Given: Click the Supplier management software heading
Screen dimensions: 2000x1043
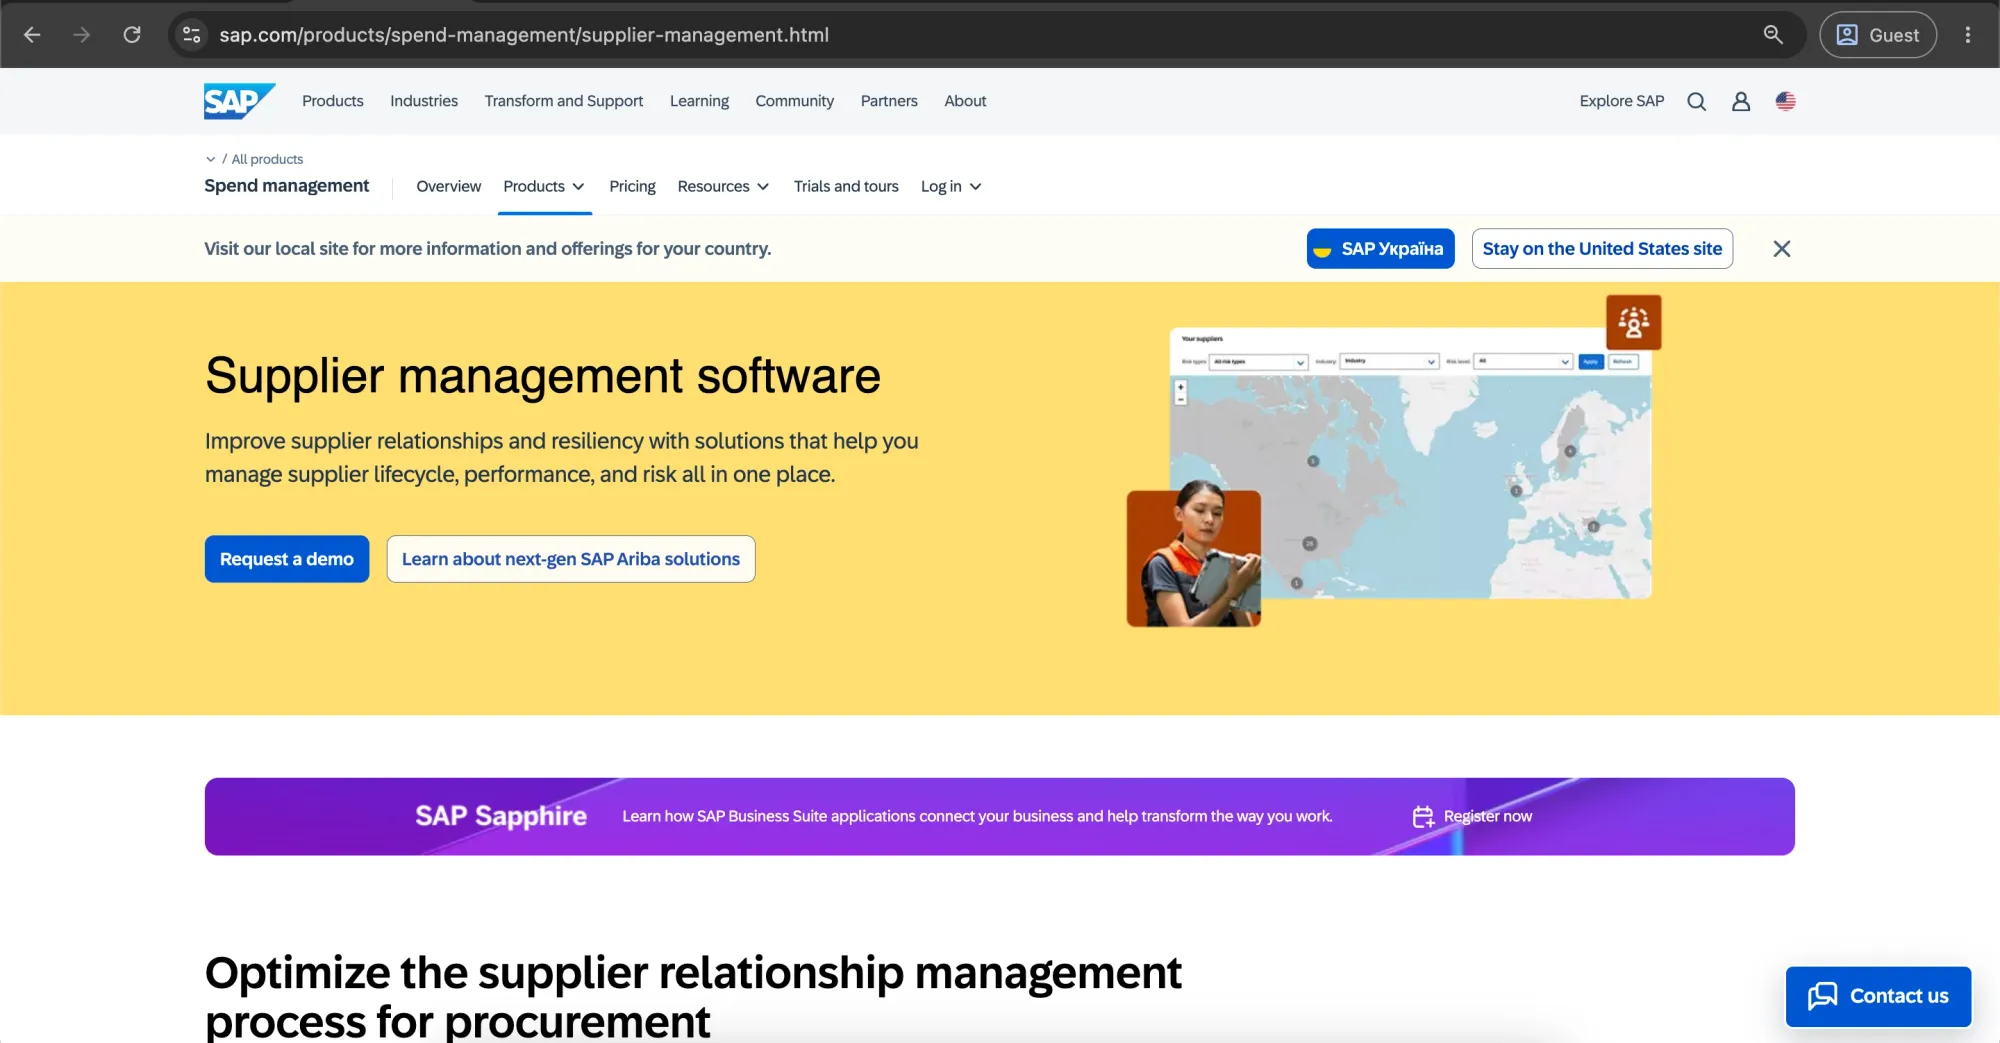Looking at the screenshot, I should click(543, 376).
